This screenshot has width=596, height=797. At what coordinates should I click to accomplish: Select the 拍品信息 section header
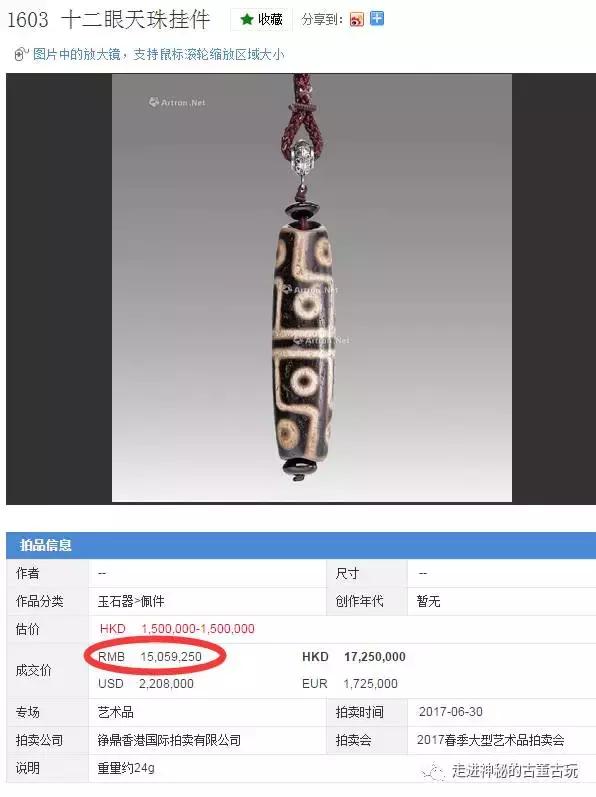click(x=46, y=545)
